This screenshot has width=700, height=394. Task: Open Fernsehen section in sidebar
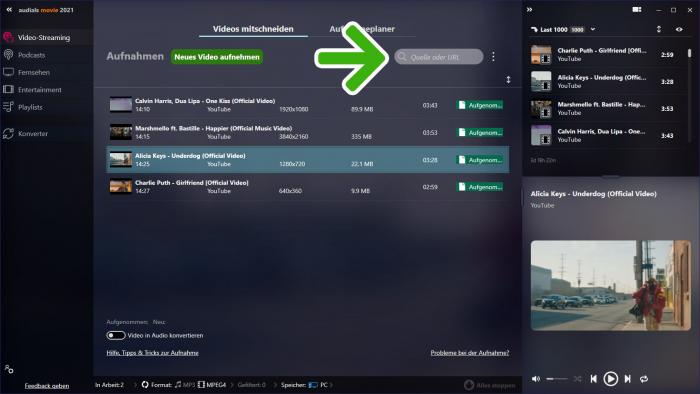pos(33,72)
